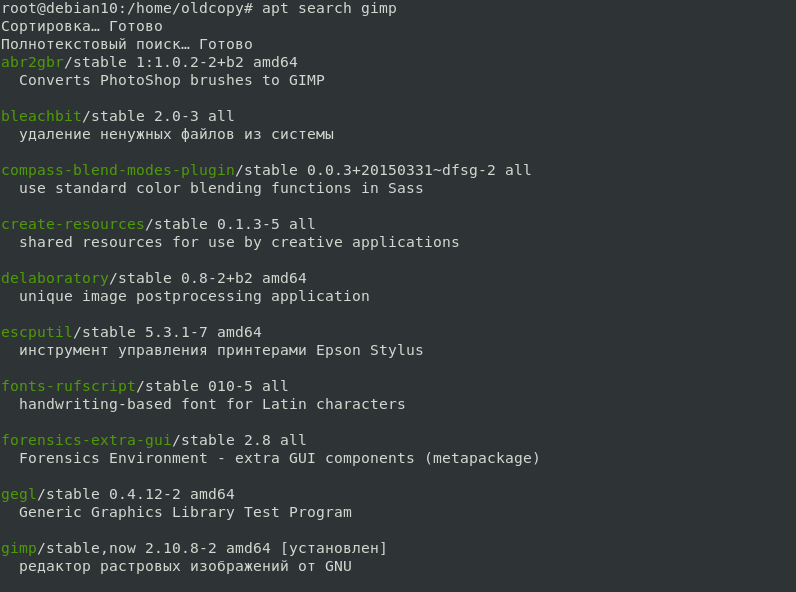This screenshot has height=592, width=796.
Task: Click the green abr2gbr package name
Action: 32,62
